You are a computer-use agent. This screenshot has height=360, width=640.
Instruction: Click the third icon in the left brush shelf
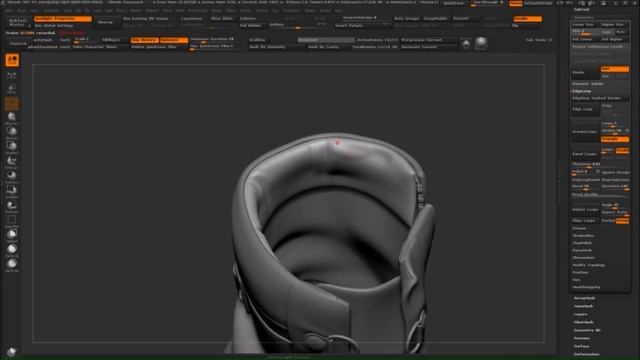(x=12, y=89)
